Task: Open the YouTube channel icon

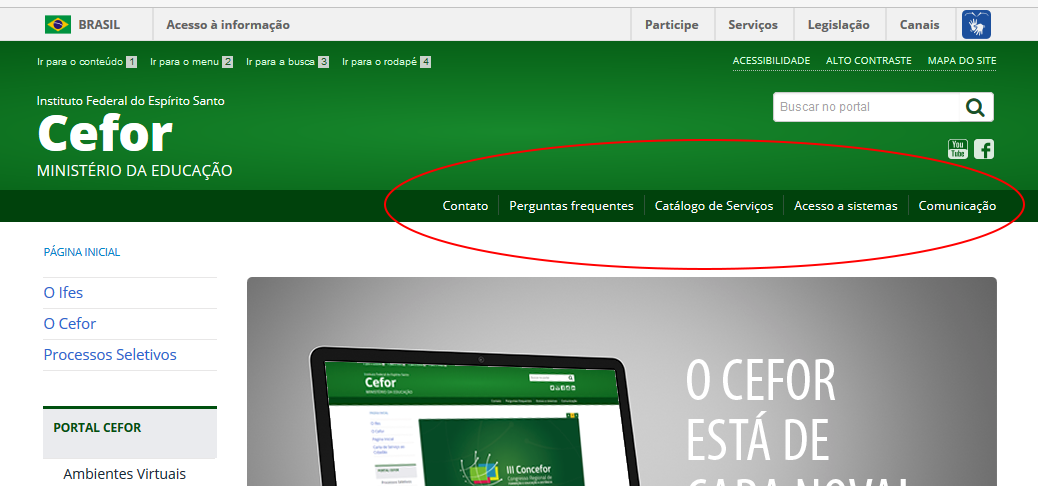Action: click(x=957, y=149)
